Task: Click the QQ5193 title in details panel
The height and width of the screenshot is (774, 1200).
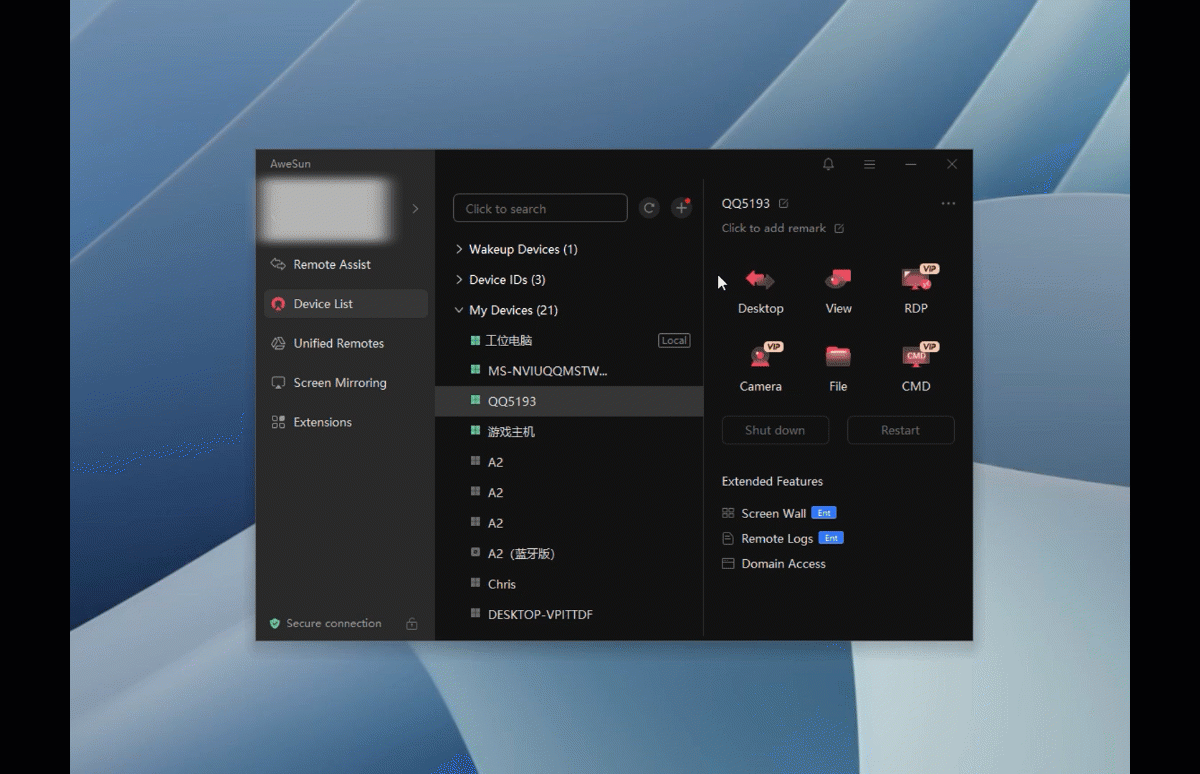Action: tap(746, 204)
